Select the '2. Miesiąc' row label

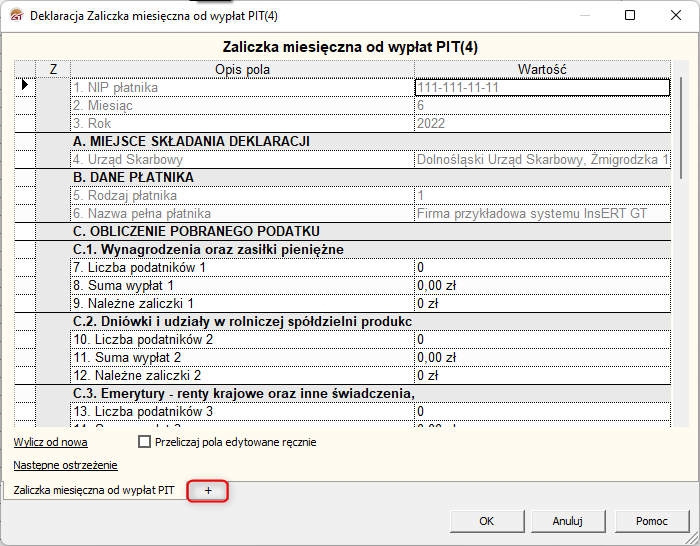pos(242,105)
